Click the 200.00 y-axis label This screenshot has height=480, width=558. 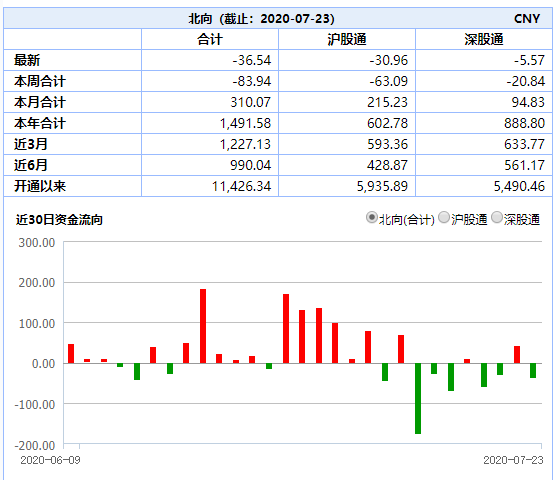(x=37, y=283)
